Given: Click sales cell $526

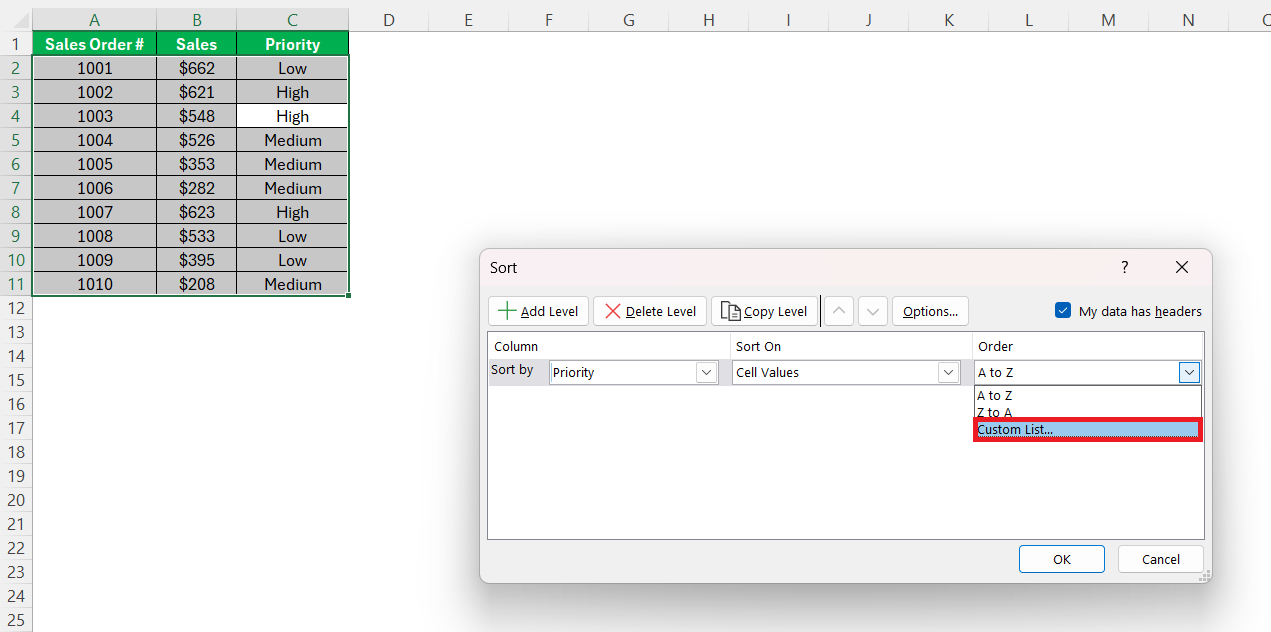Looking at the screenshot, I should [197, 140].
